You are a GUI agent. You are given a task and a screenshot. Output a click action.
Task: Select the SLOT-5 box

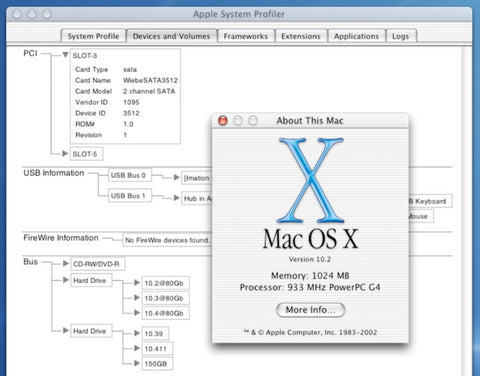coord(86,154)
